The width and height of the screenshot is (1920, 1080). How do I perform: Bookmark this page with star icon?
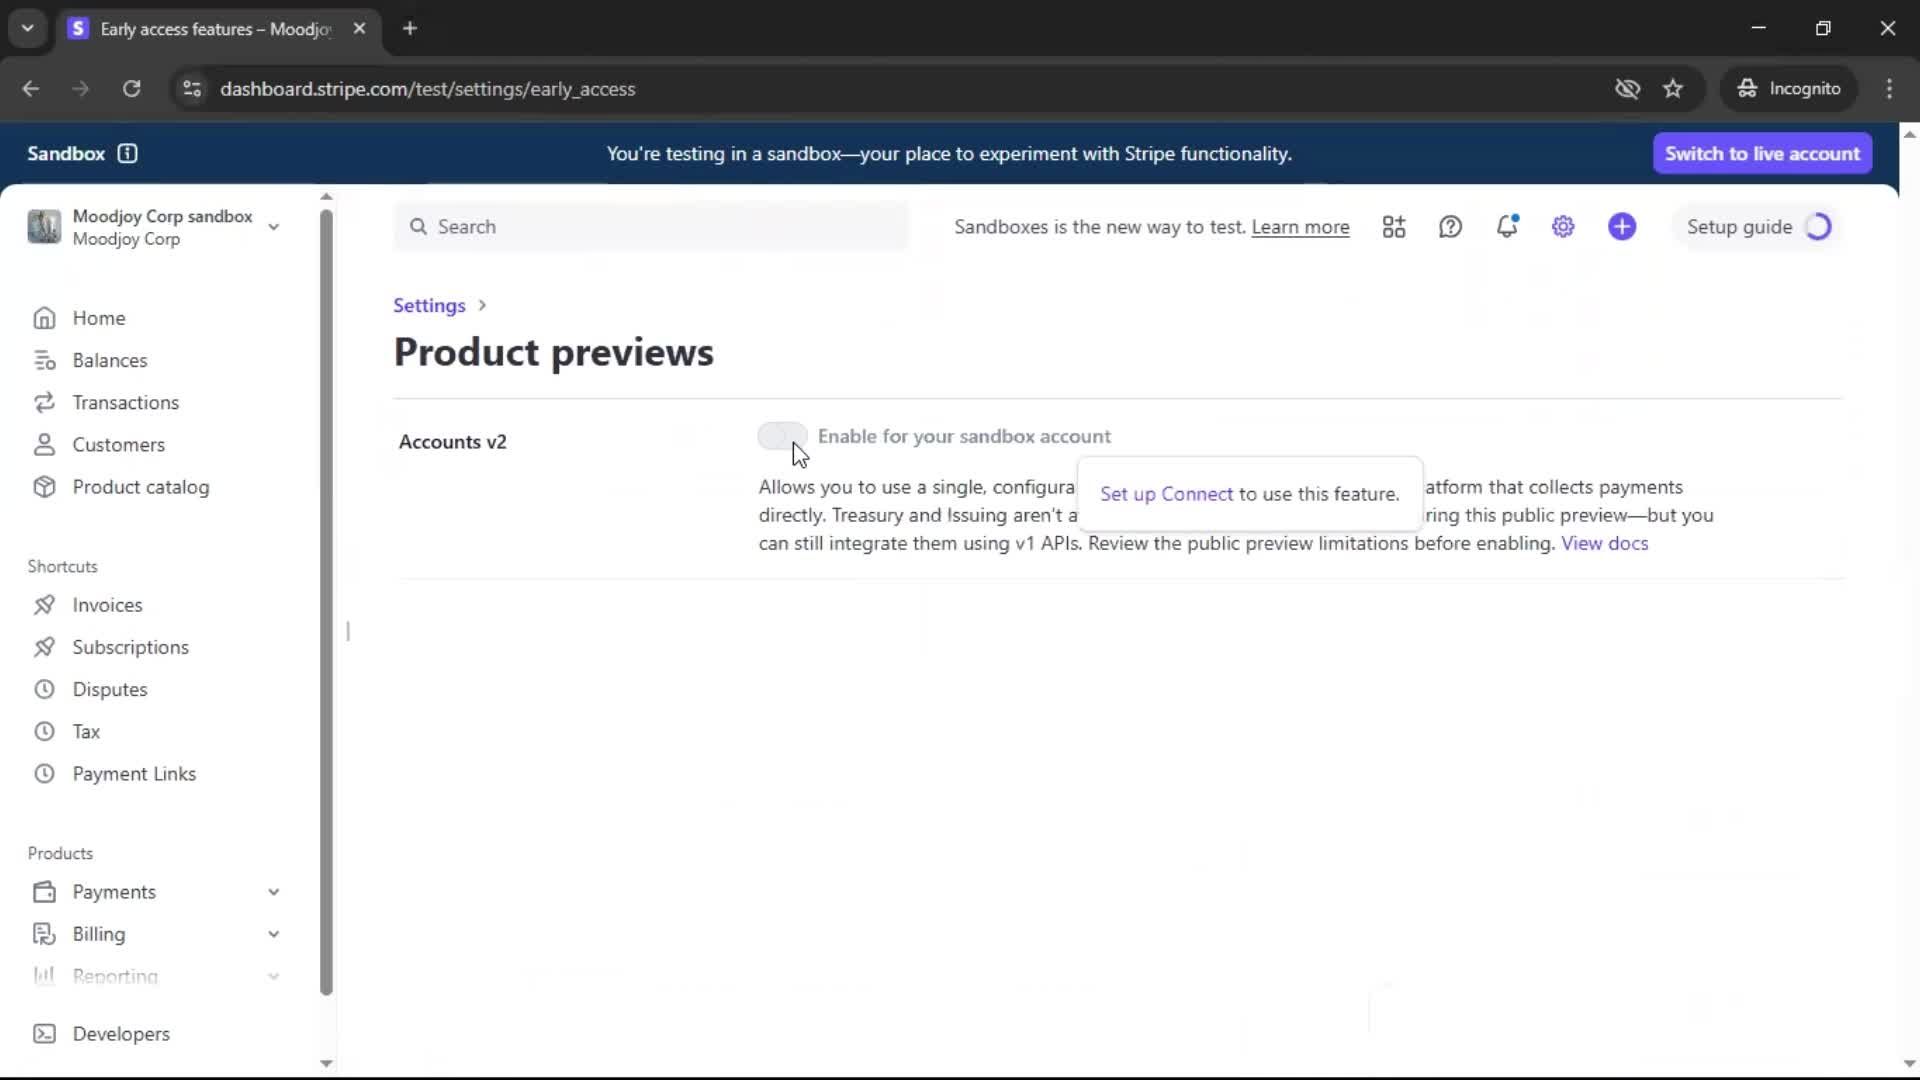[x=1673, y=89]
